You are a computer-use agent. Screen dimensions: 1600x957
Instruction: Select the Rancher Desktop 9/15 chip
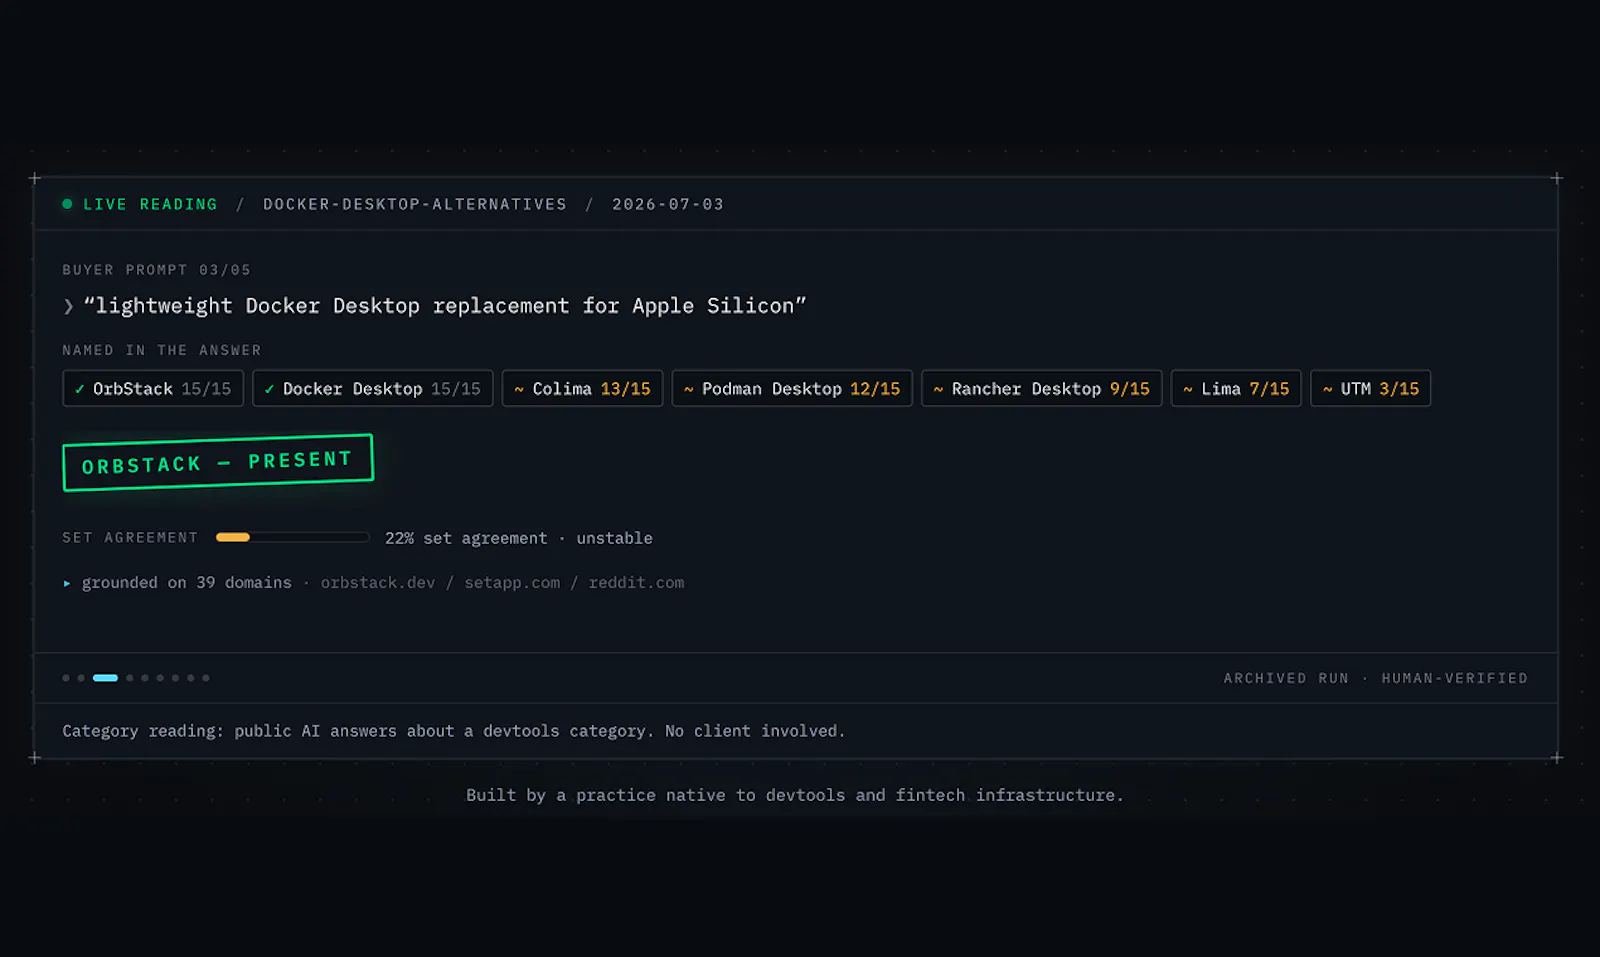coord(1041,388)
